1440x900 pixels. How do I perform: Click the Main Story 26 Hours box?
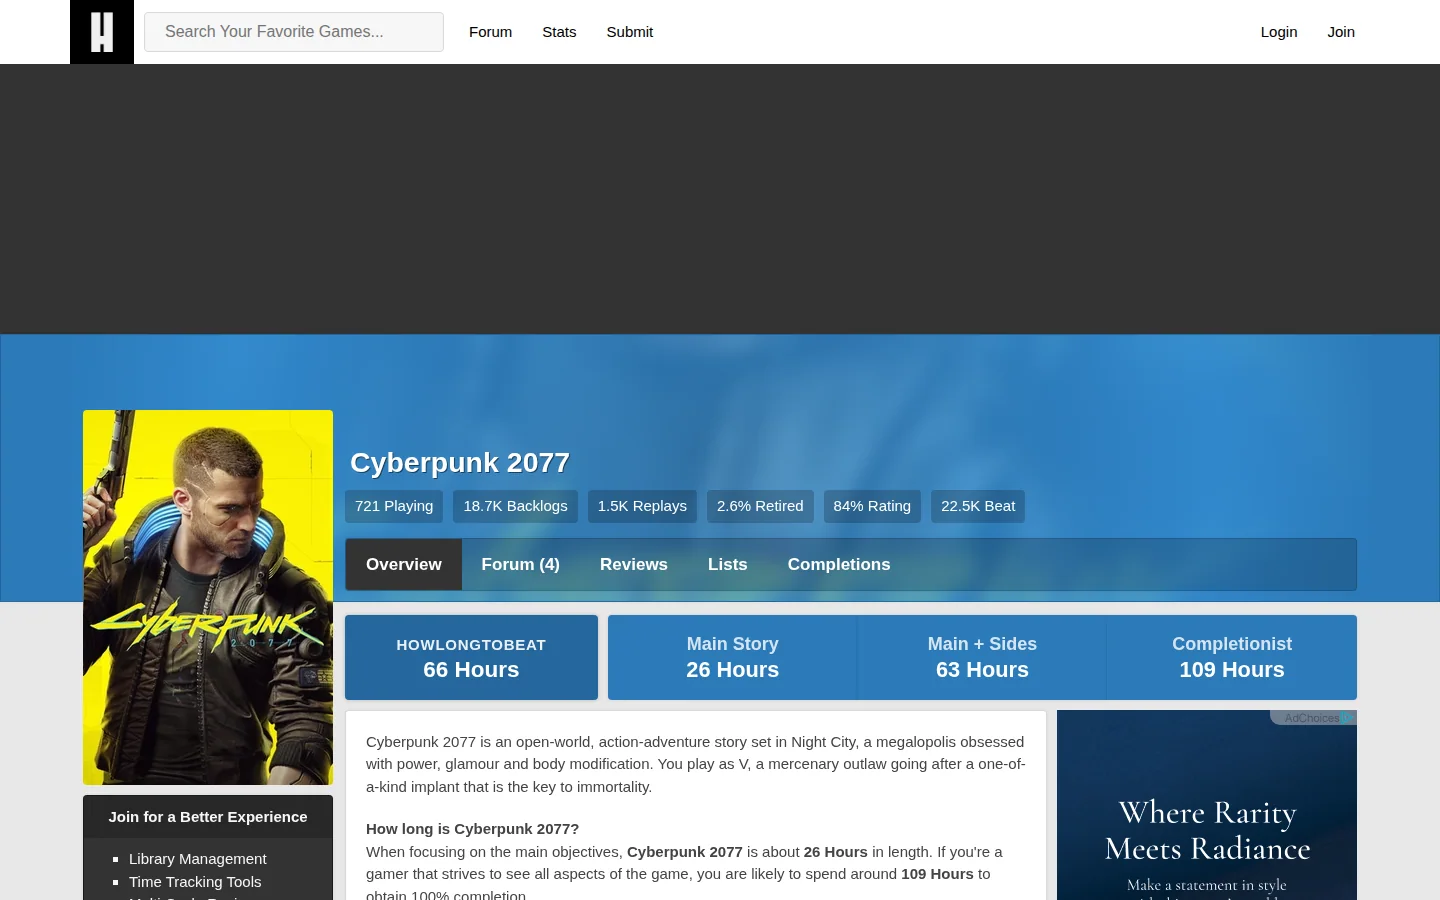pos(733,658)
